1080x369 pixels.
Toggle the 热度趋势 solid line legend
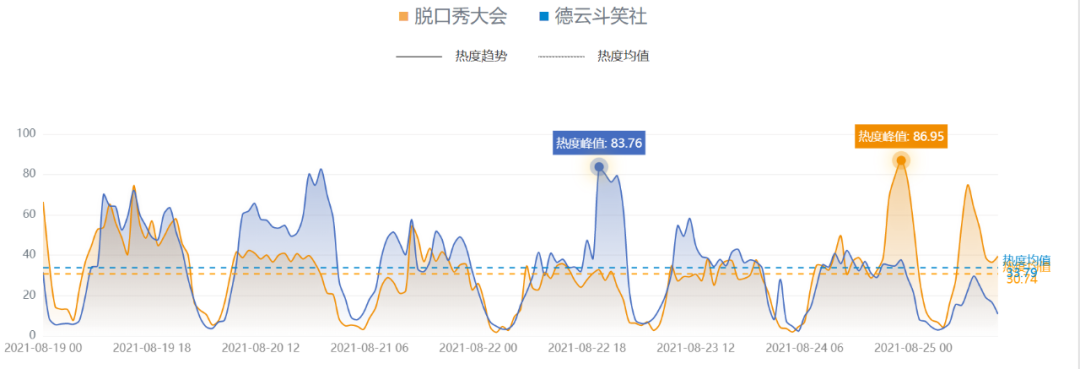tap(452, 57)
